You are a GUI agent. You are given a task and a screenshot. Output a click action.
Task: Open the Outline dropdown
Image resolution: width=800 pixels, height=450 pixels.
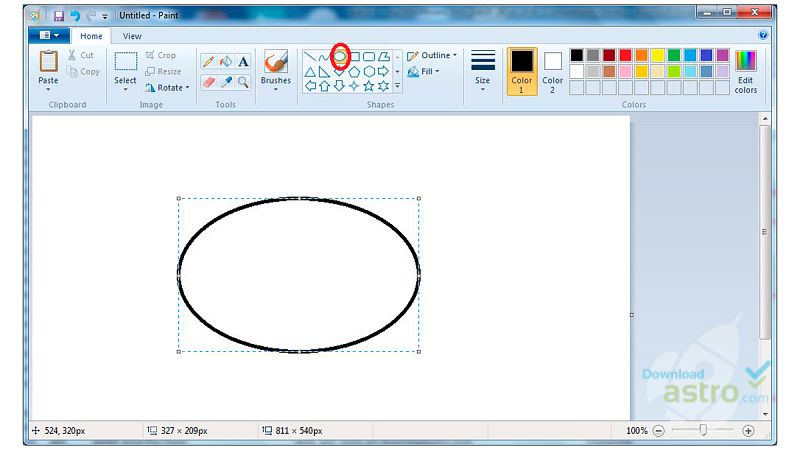(x=433, y=56)
